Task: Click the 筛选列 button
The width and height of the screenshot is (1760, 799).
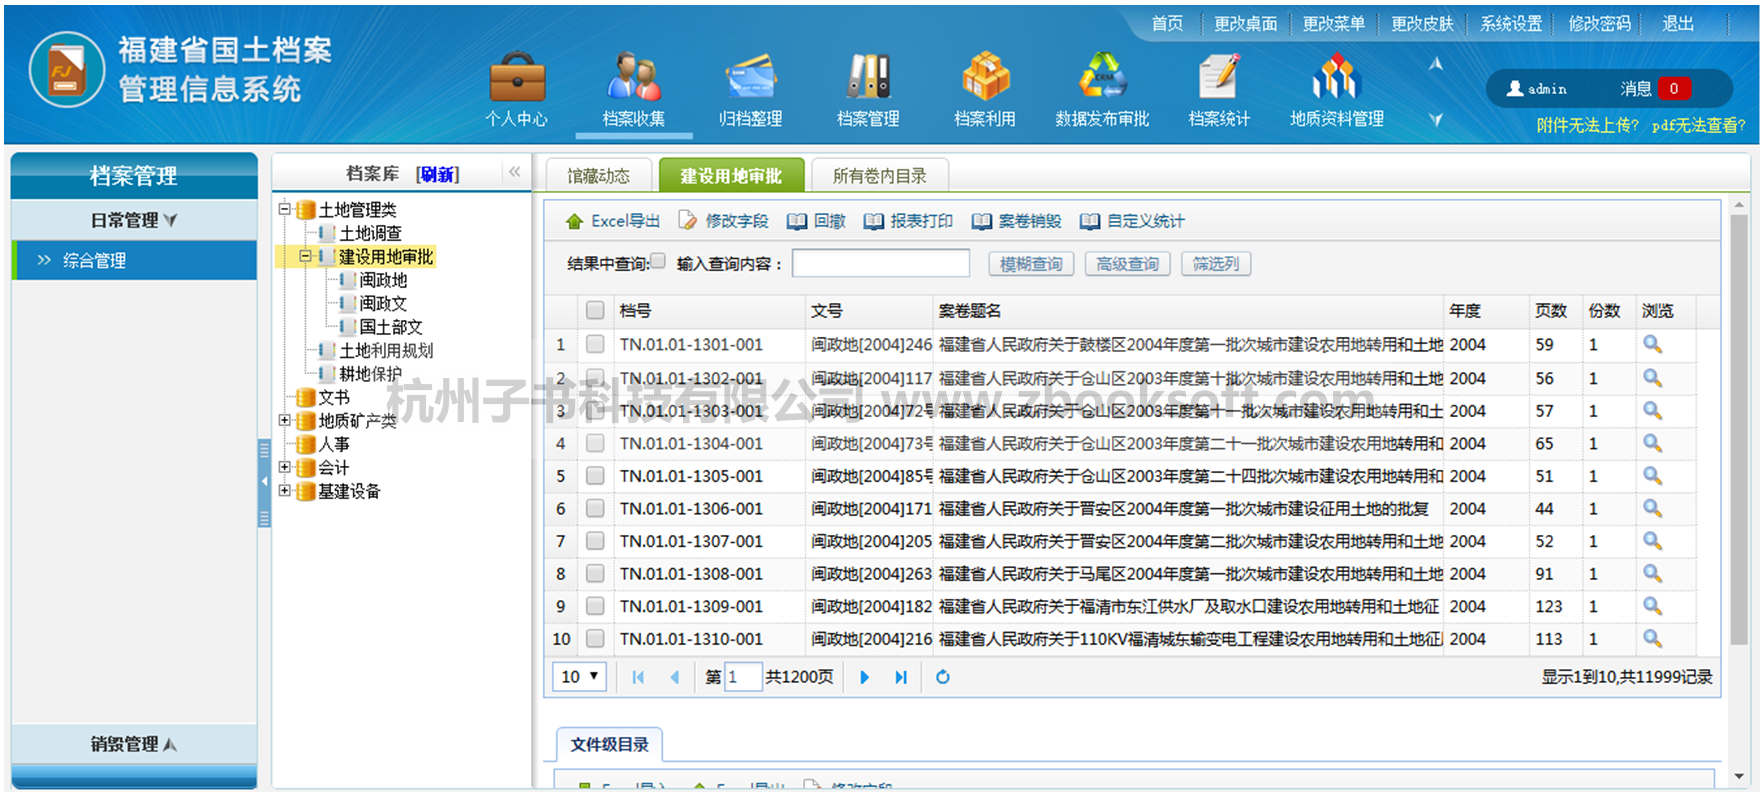Action: tap(1216, 264)
